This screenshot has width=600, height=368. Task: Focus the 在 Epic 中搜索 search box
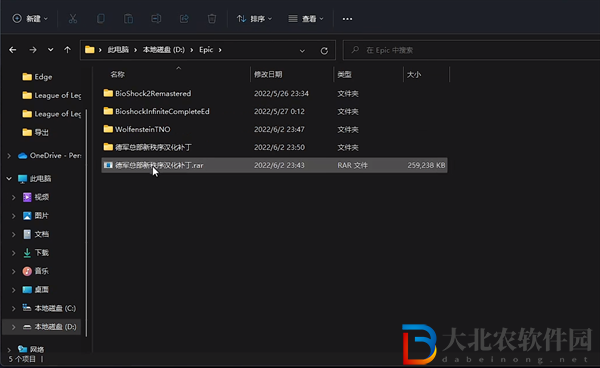click(471, 50)
